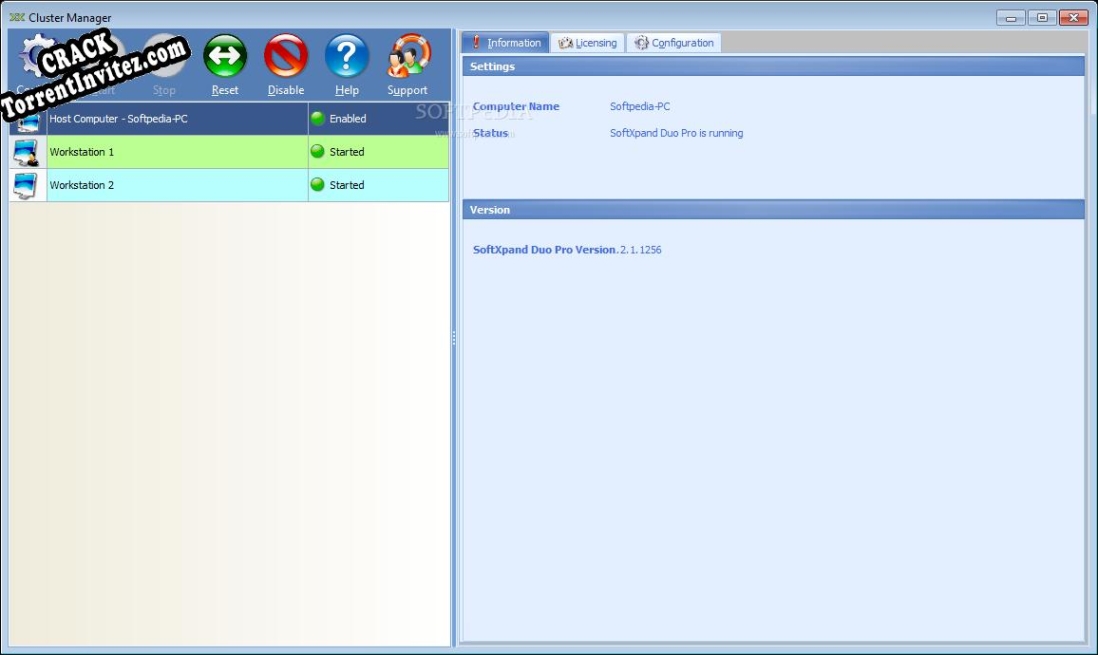Click the Workstation 1 computer icon
1098x655 pixels.
tap(25, 151)
